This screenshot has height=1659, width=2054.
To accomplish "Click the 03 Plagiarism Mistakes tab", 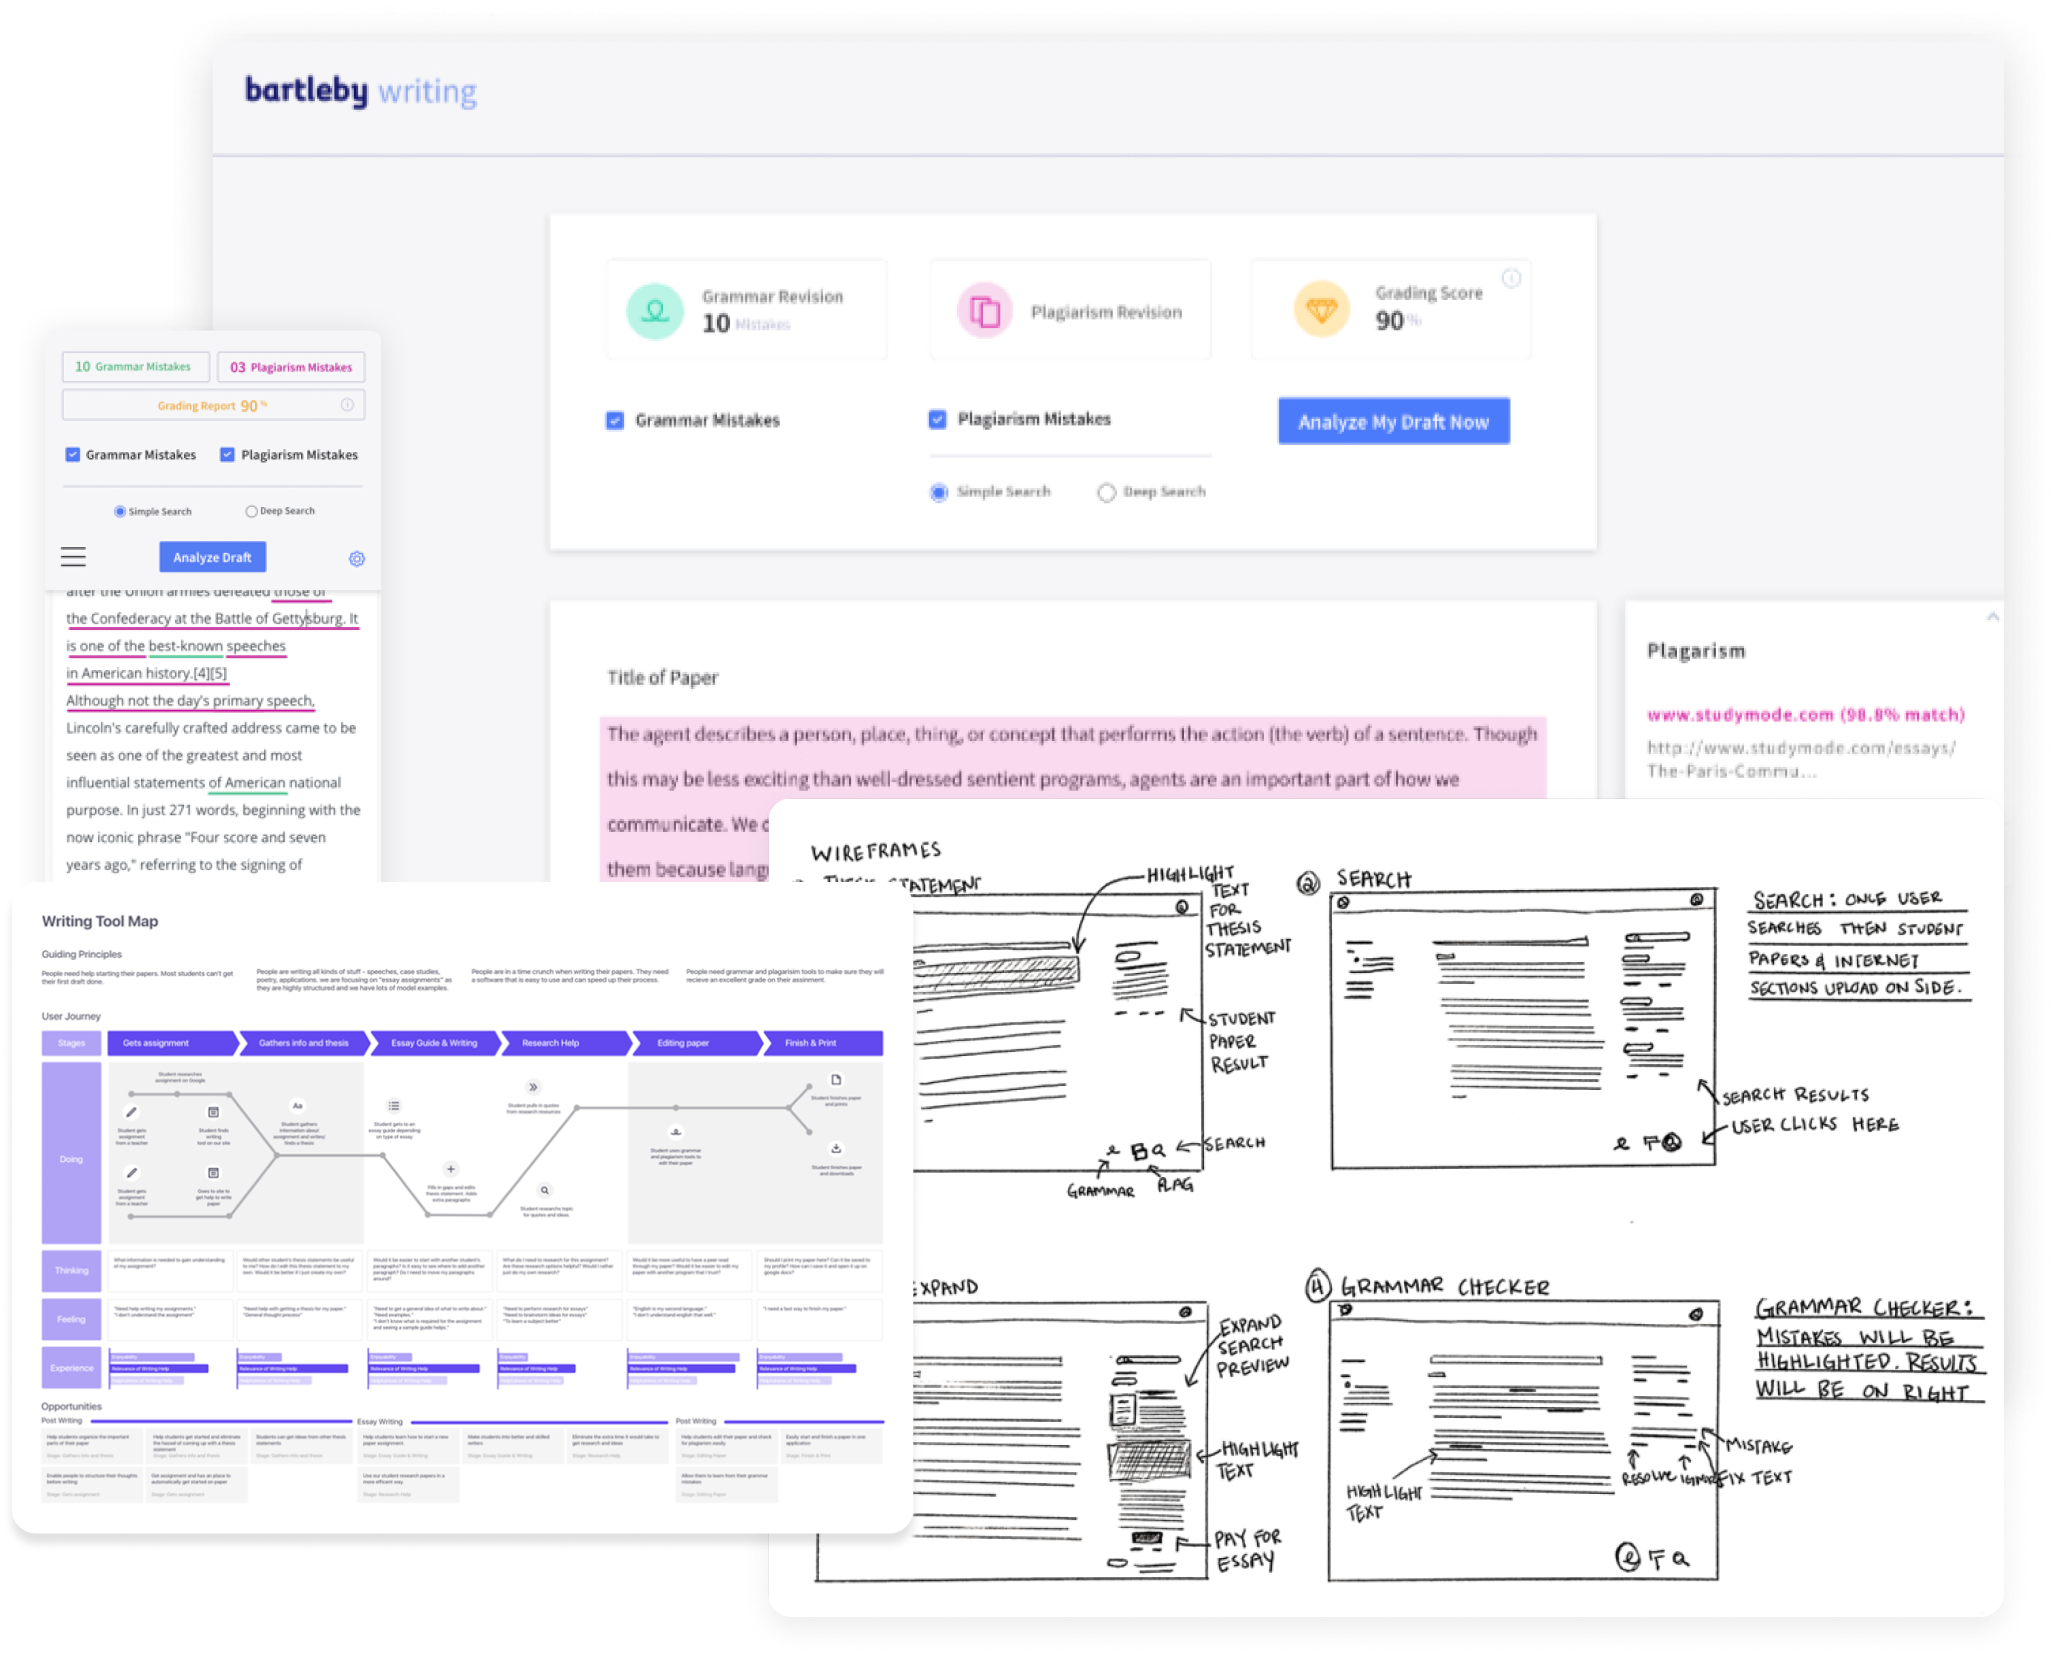I will (291, 367).
